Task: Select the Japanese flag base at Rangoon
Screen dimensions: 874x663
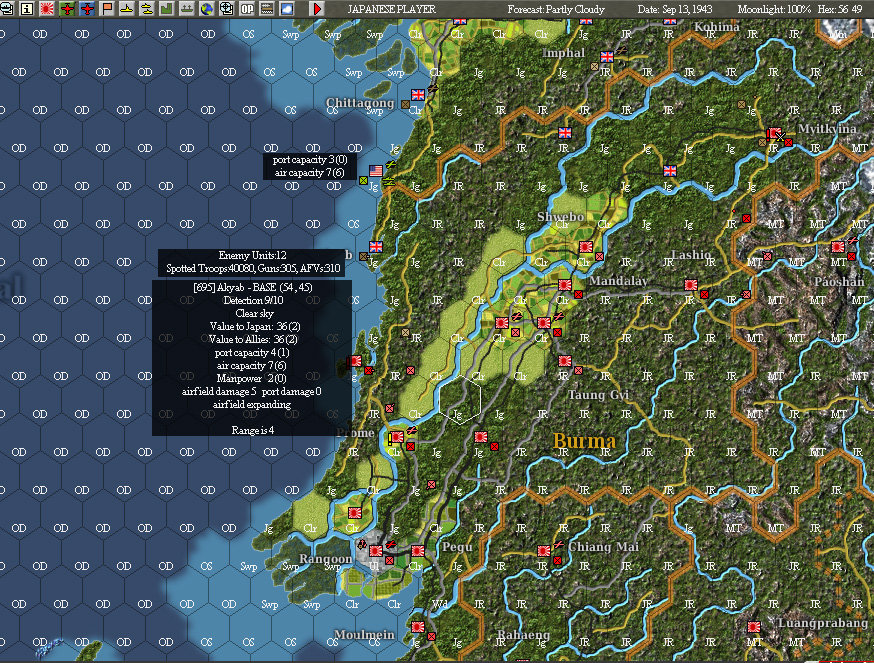Action: point(376,551)
